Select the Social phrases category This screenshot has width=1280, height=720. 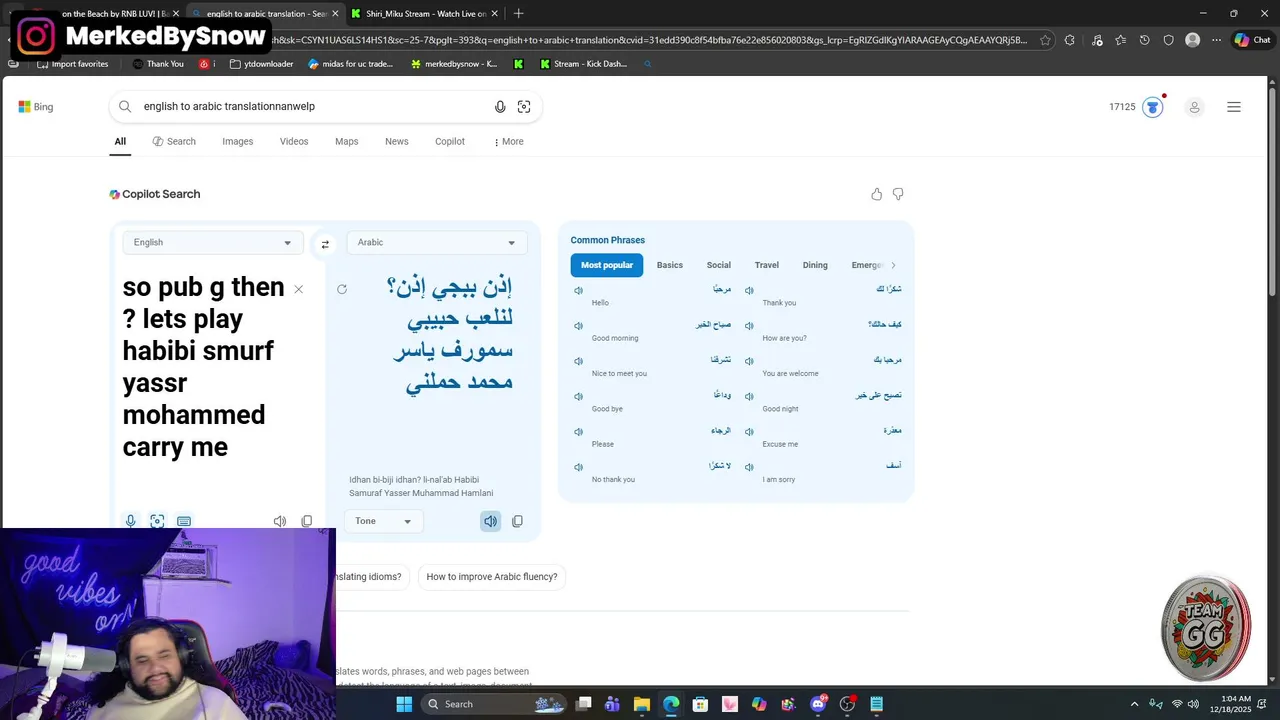tap(719, 265)
